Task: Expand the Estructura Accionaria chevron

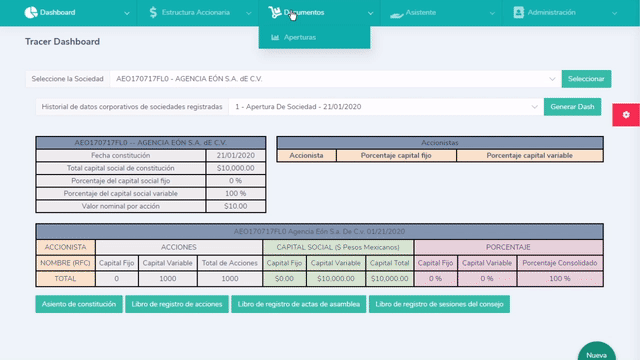Action: [249, 13]
